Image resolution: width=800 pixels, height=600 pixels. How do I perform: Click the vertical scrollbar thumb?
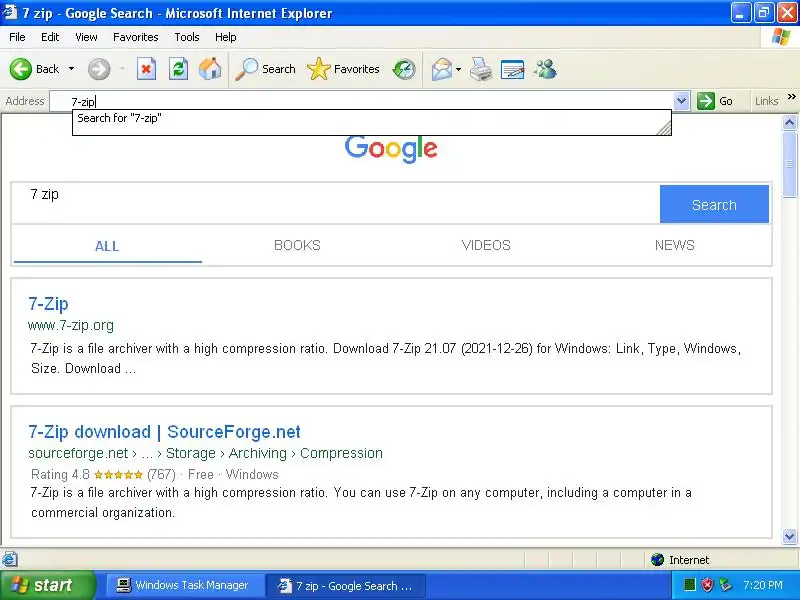tap(789, 164)
